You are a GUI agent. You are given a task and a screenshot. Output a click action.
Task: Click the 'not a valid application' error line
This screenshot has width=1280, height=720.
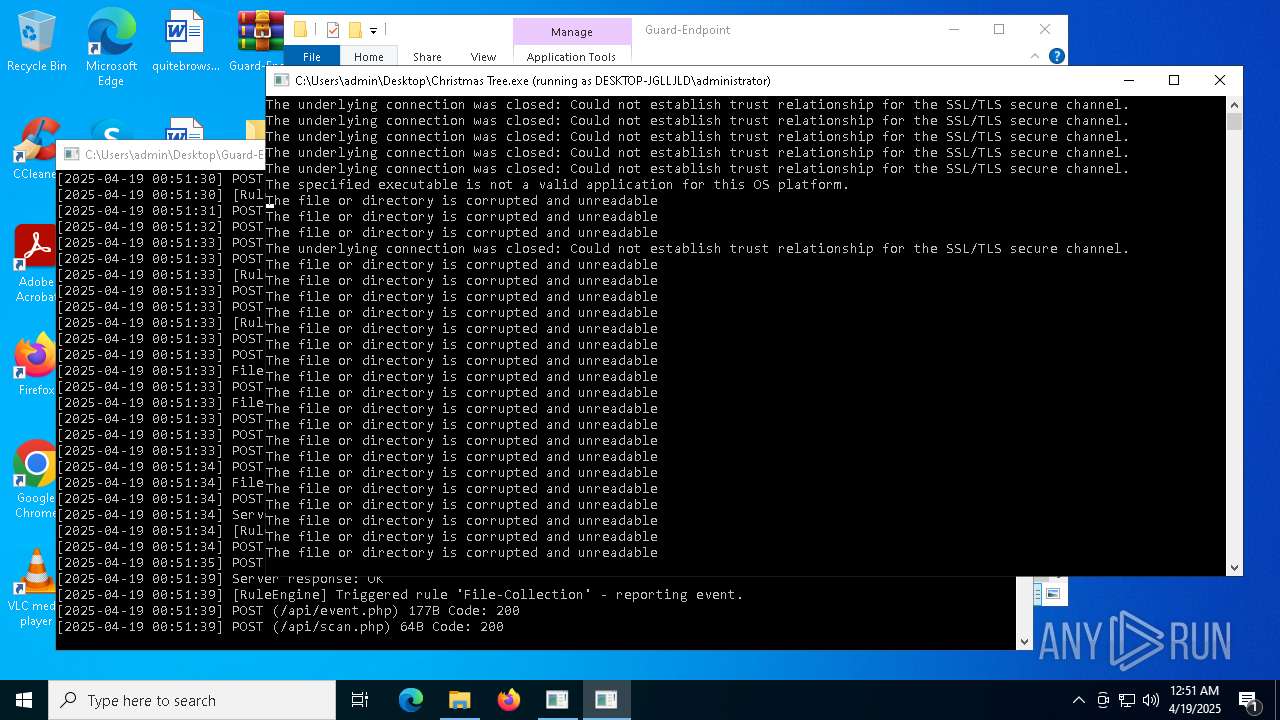pos(557,185)
